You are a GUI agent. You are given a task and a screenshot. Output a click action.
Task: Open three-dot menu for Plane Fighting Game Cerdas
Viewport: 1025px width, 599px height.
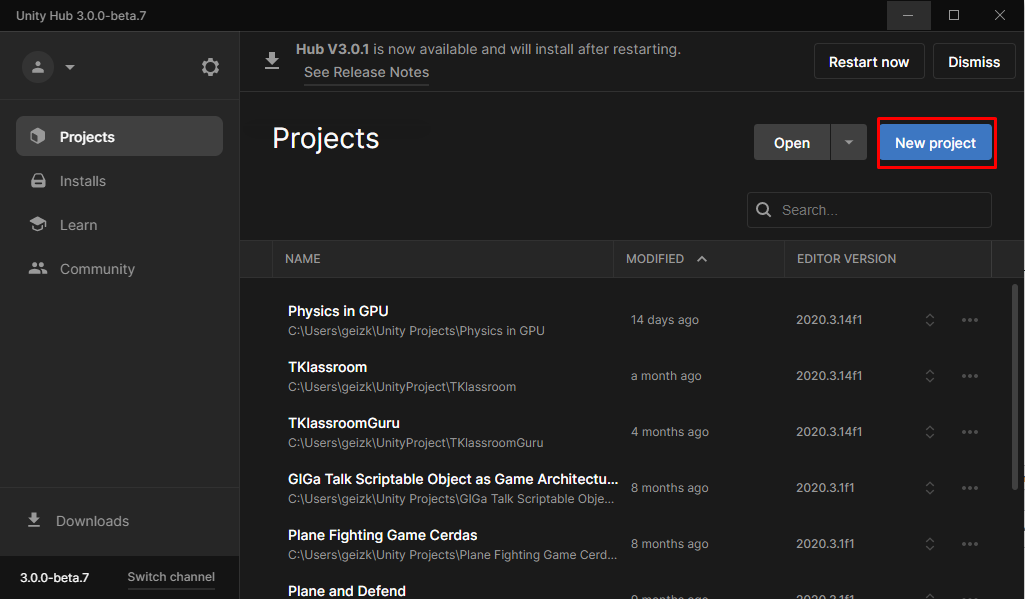tap(969, 544)
